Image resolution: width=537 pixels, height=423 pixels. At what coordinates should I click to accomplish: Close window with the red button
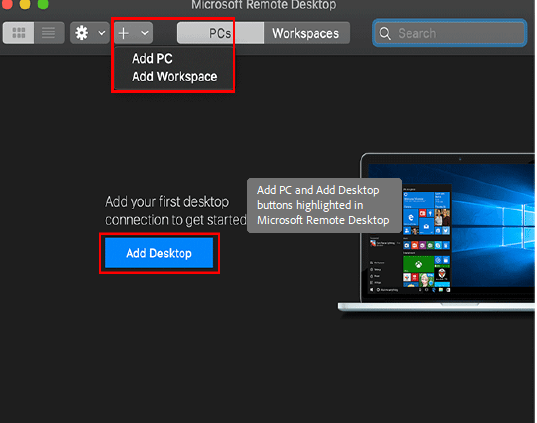point(7,3)
